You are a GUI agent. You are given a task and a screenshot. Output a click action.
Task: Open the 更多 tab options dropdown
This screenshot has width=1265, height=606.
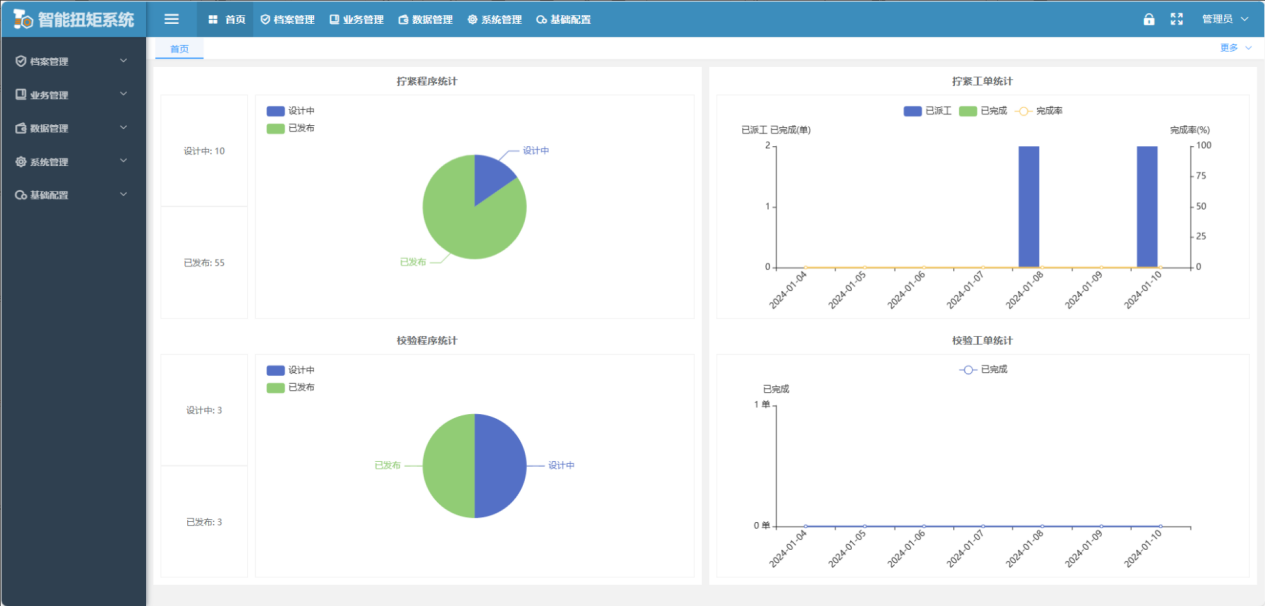pos(1236,48)
